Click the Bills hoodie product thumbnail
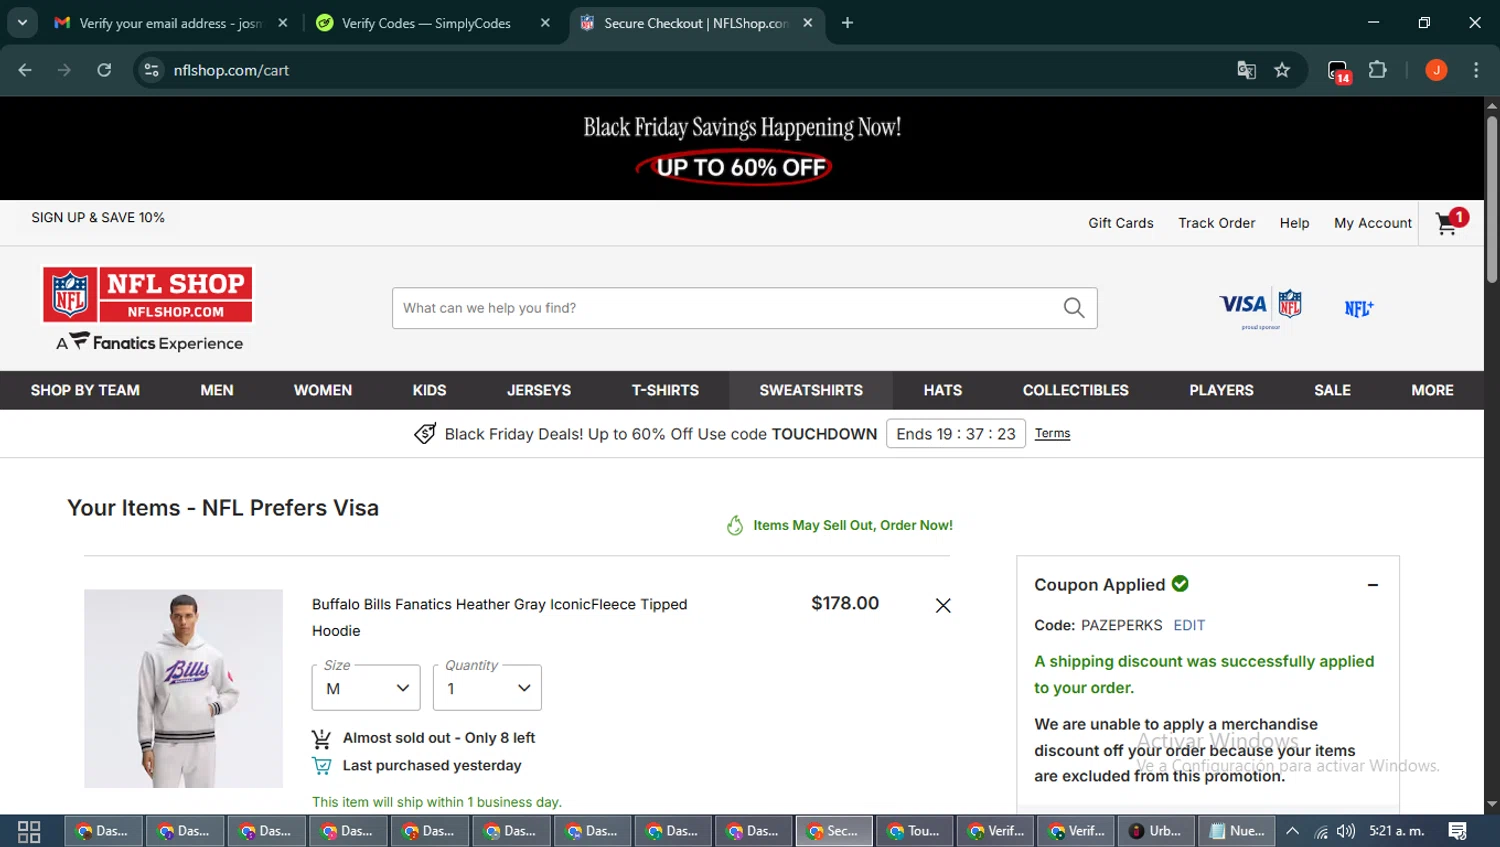 [183, 688]
